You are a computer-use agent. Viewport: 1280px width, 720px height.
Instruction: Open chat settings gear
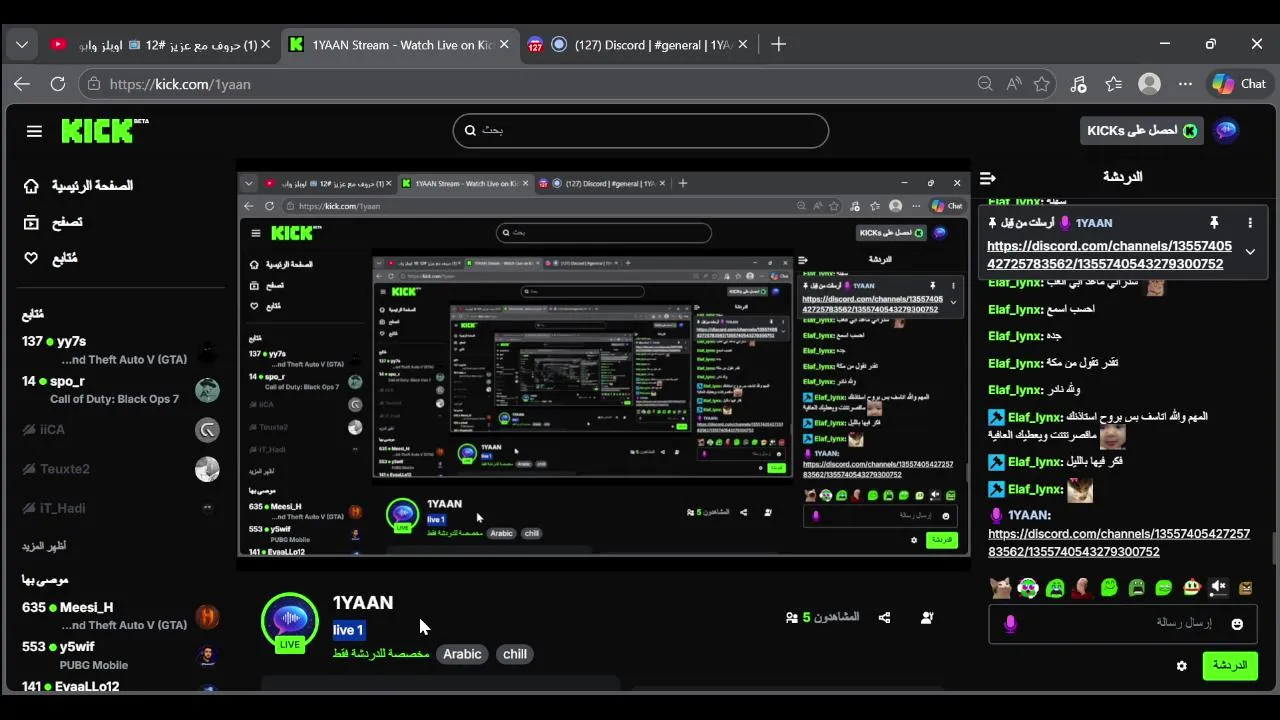pyautogui.click(x=1181, y=666)
